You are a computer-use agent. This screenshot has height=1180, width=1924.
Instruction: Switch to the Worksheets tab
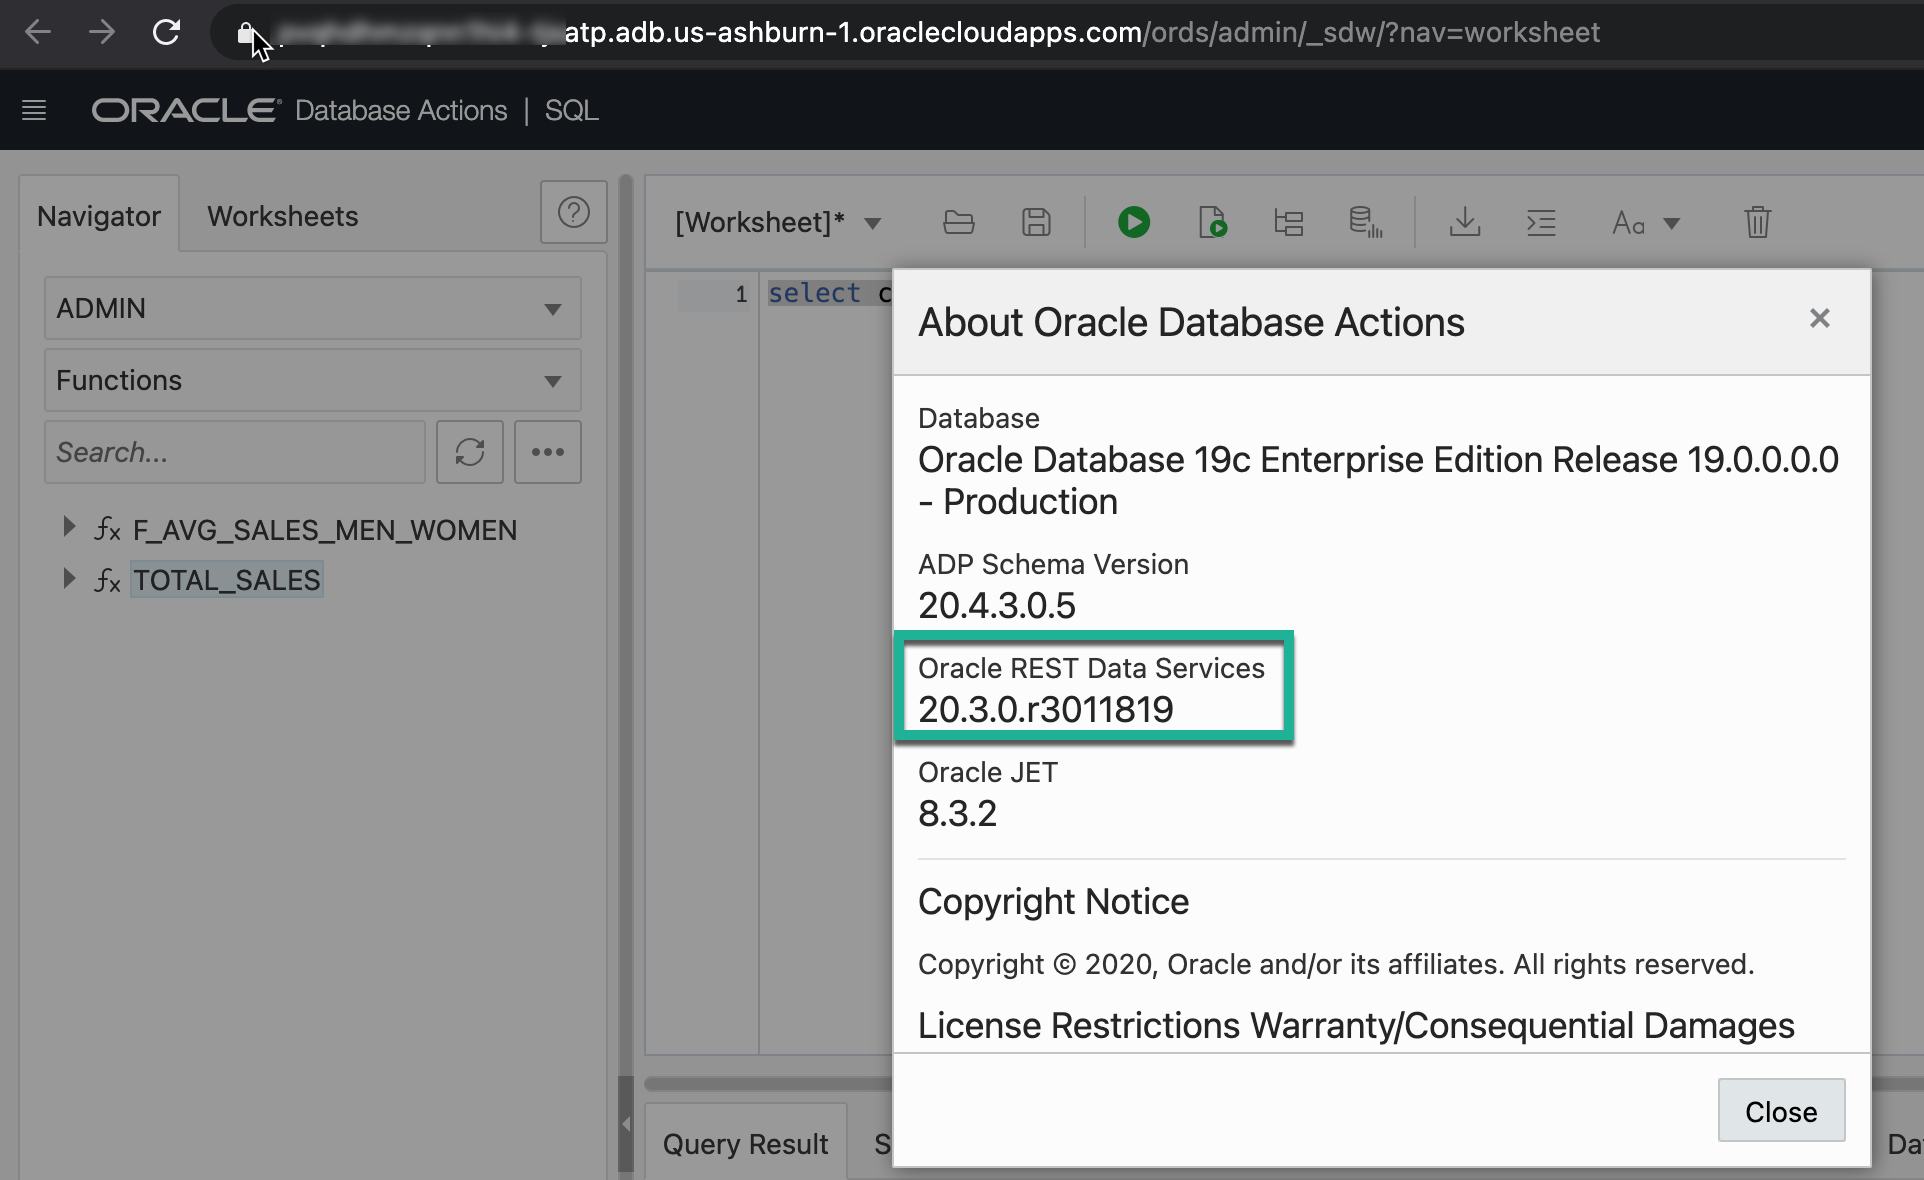click(x=282, y=216)
